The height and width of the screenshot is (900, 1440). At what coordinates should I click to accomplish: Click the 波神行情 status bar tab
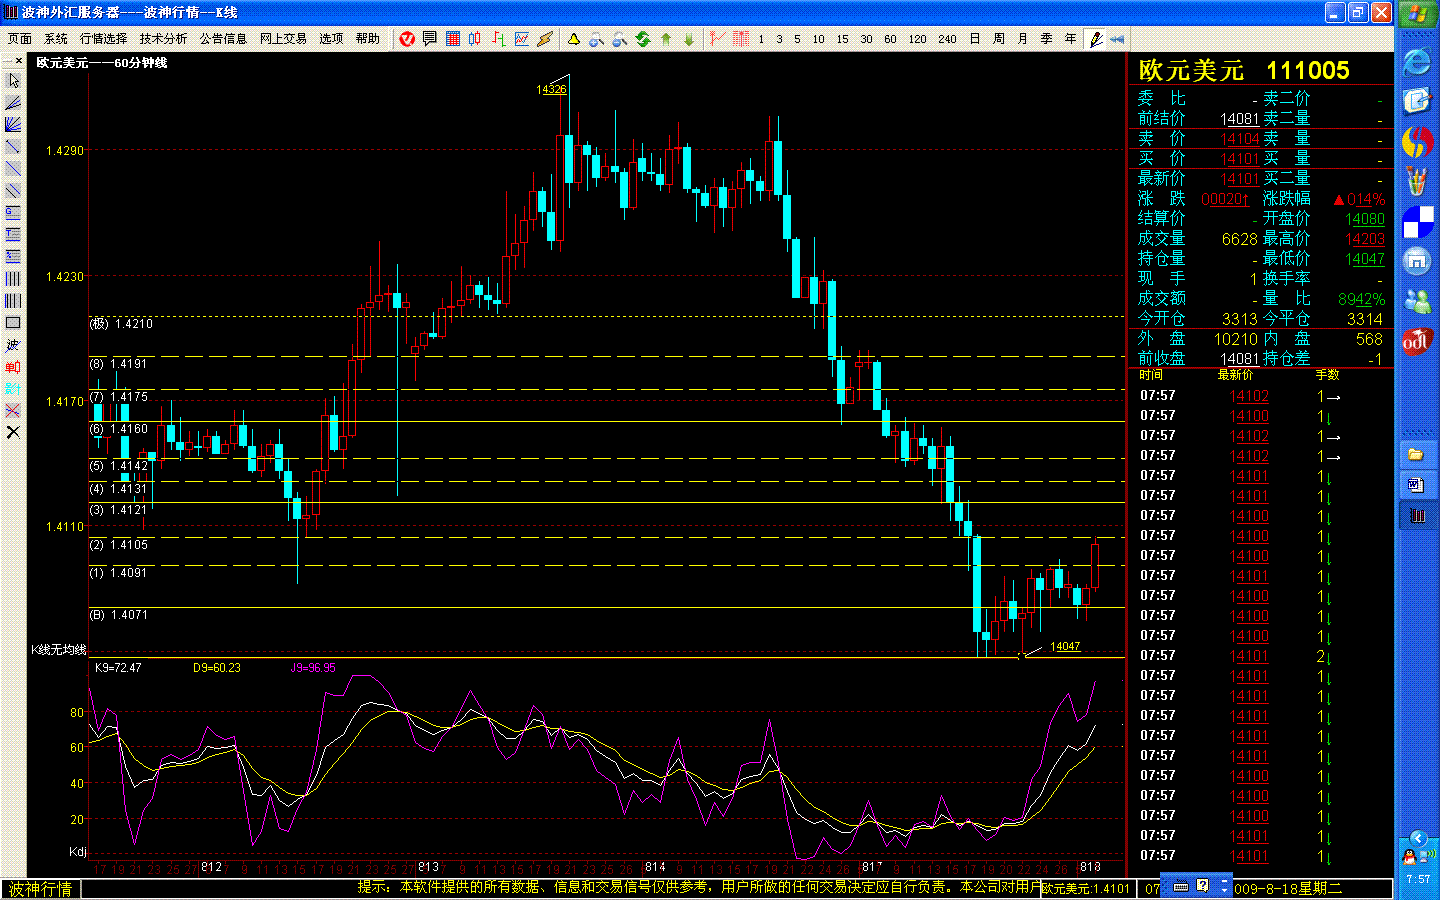coord(41,889)
